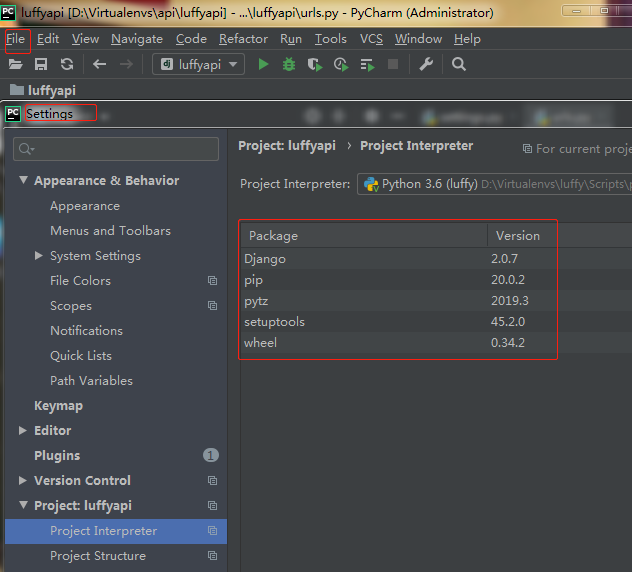Select Project Structure tree item
The height and width of the screenshot is (572, 632).
98,556
